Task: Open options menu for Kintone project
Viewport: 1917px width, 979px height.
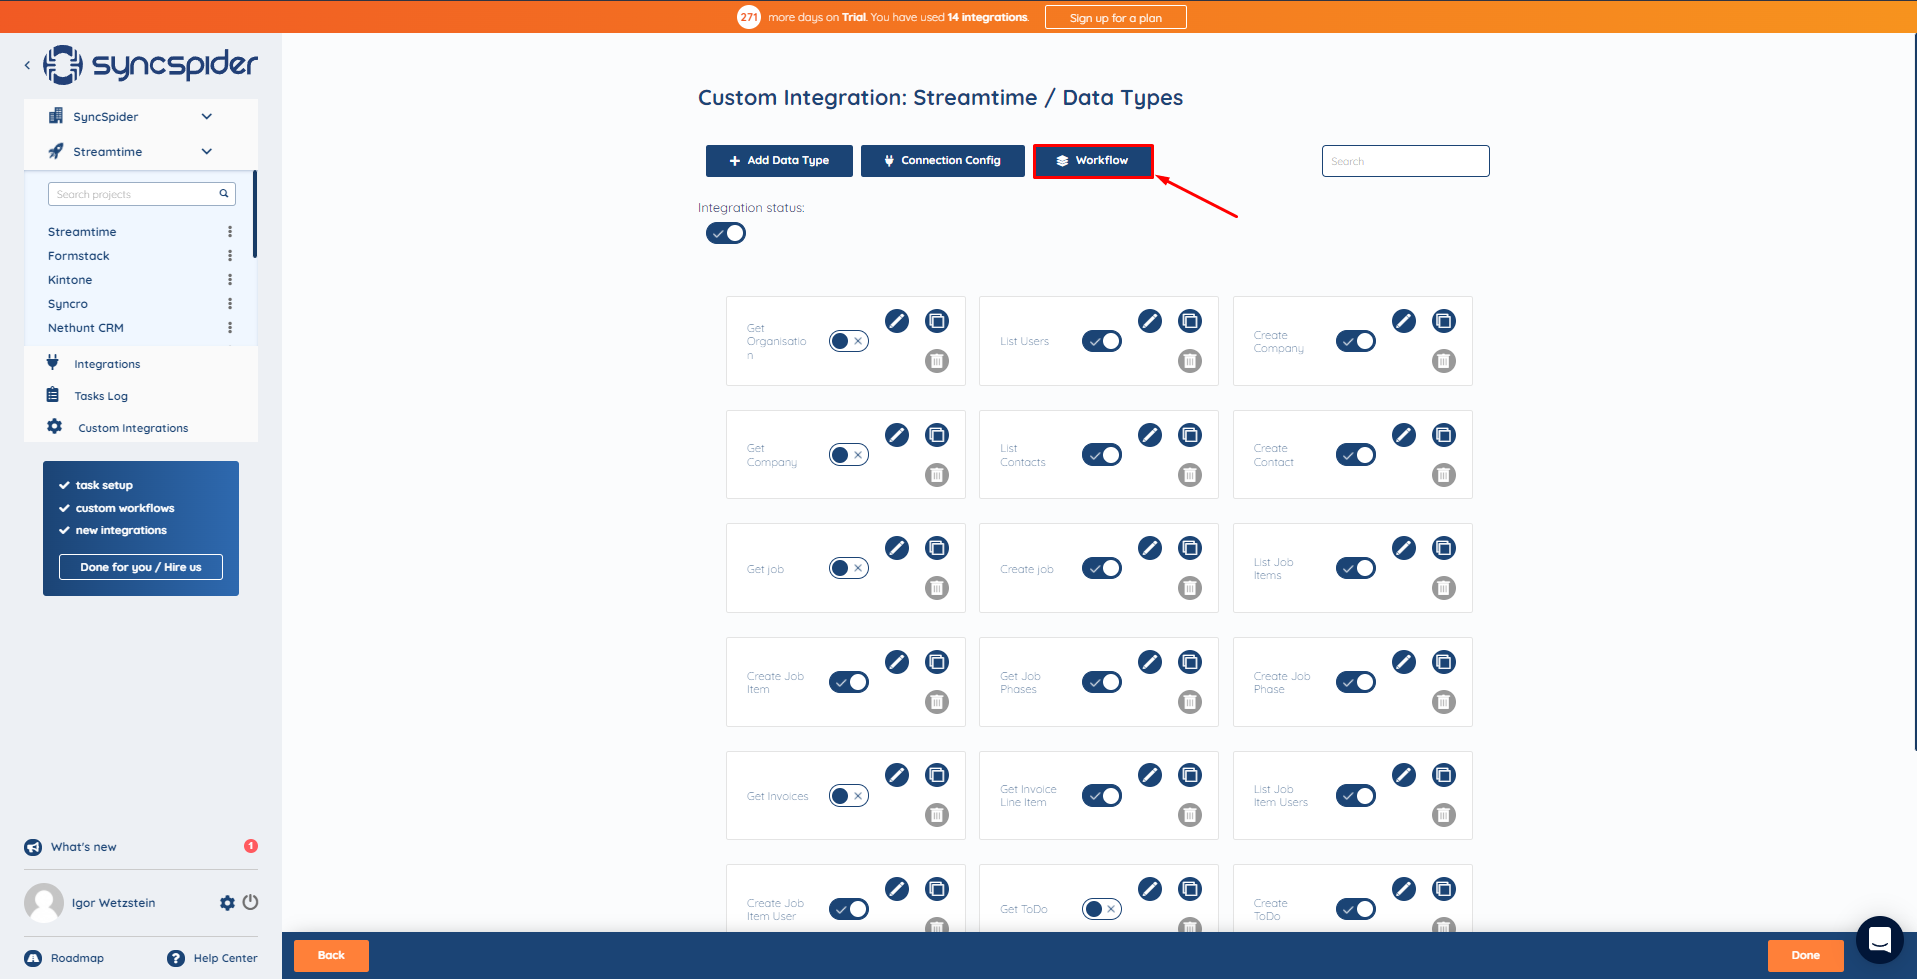Action: (230, 280)
